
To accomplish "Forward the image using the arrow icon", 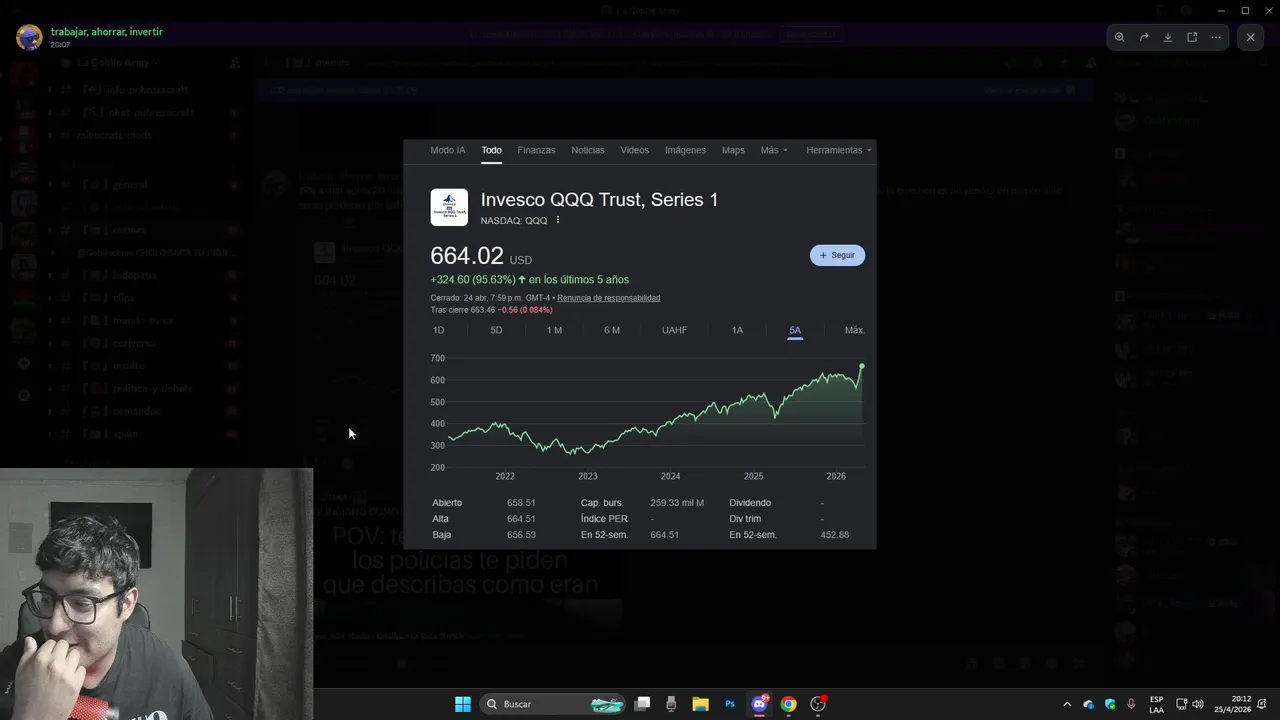I will [1144, 37].
